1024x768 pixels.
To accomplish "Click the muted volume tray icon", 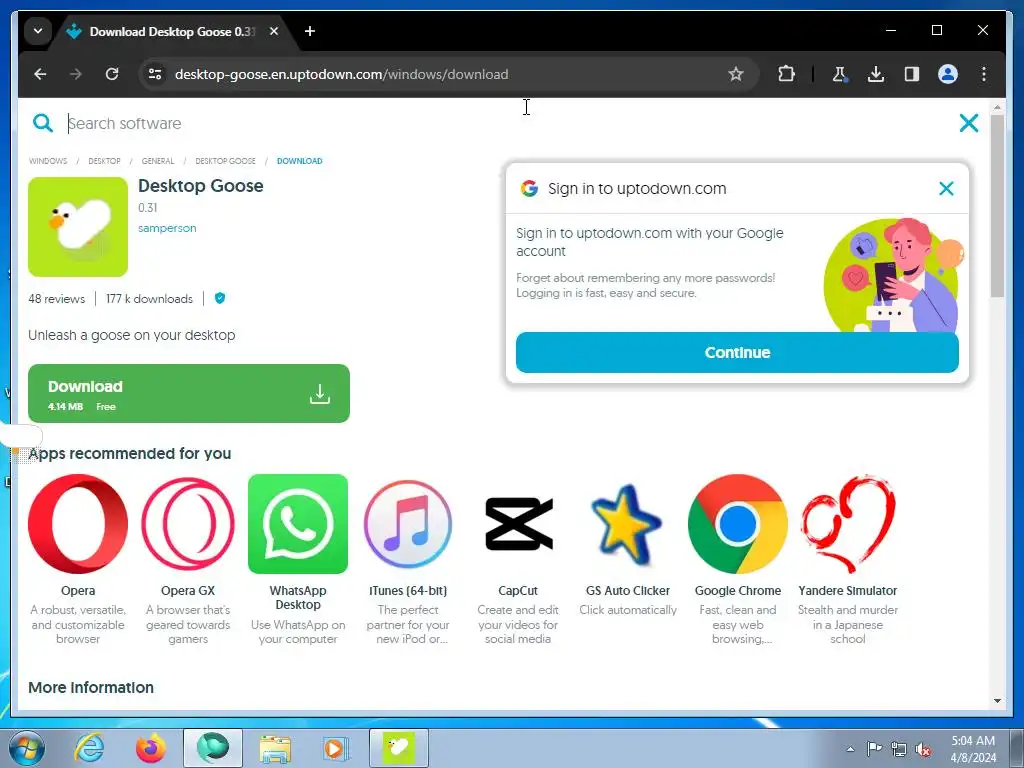I will coord(923,749).
